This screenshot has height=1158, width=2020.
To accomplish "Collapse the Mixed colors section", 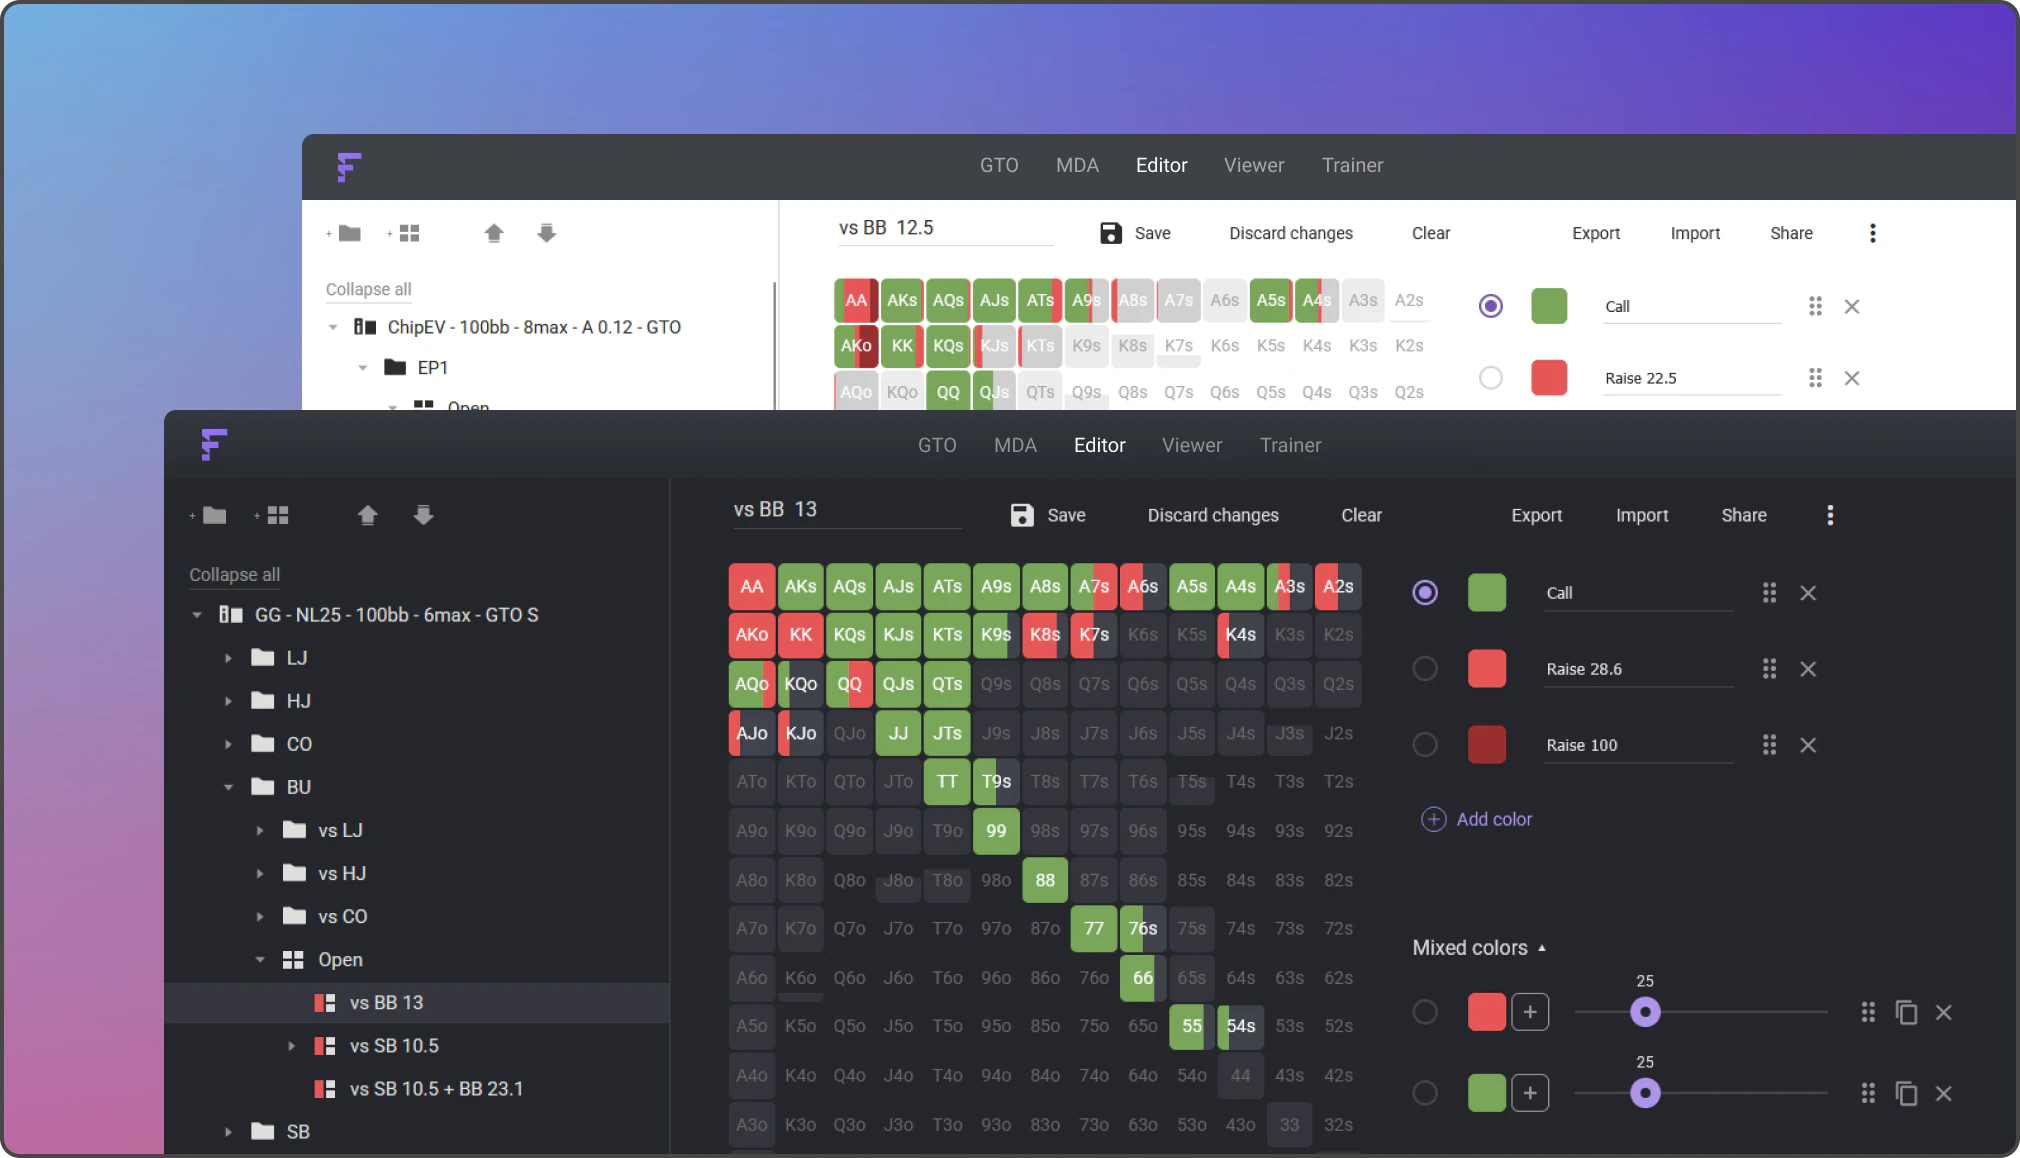I will click(x=1480, y=947).
